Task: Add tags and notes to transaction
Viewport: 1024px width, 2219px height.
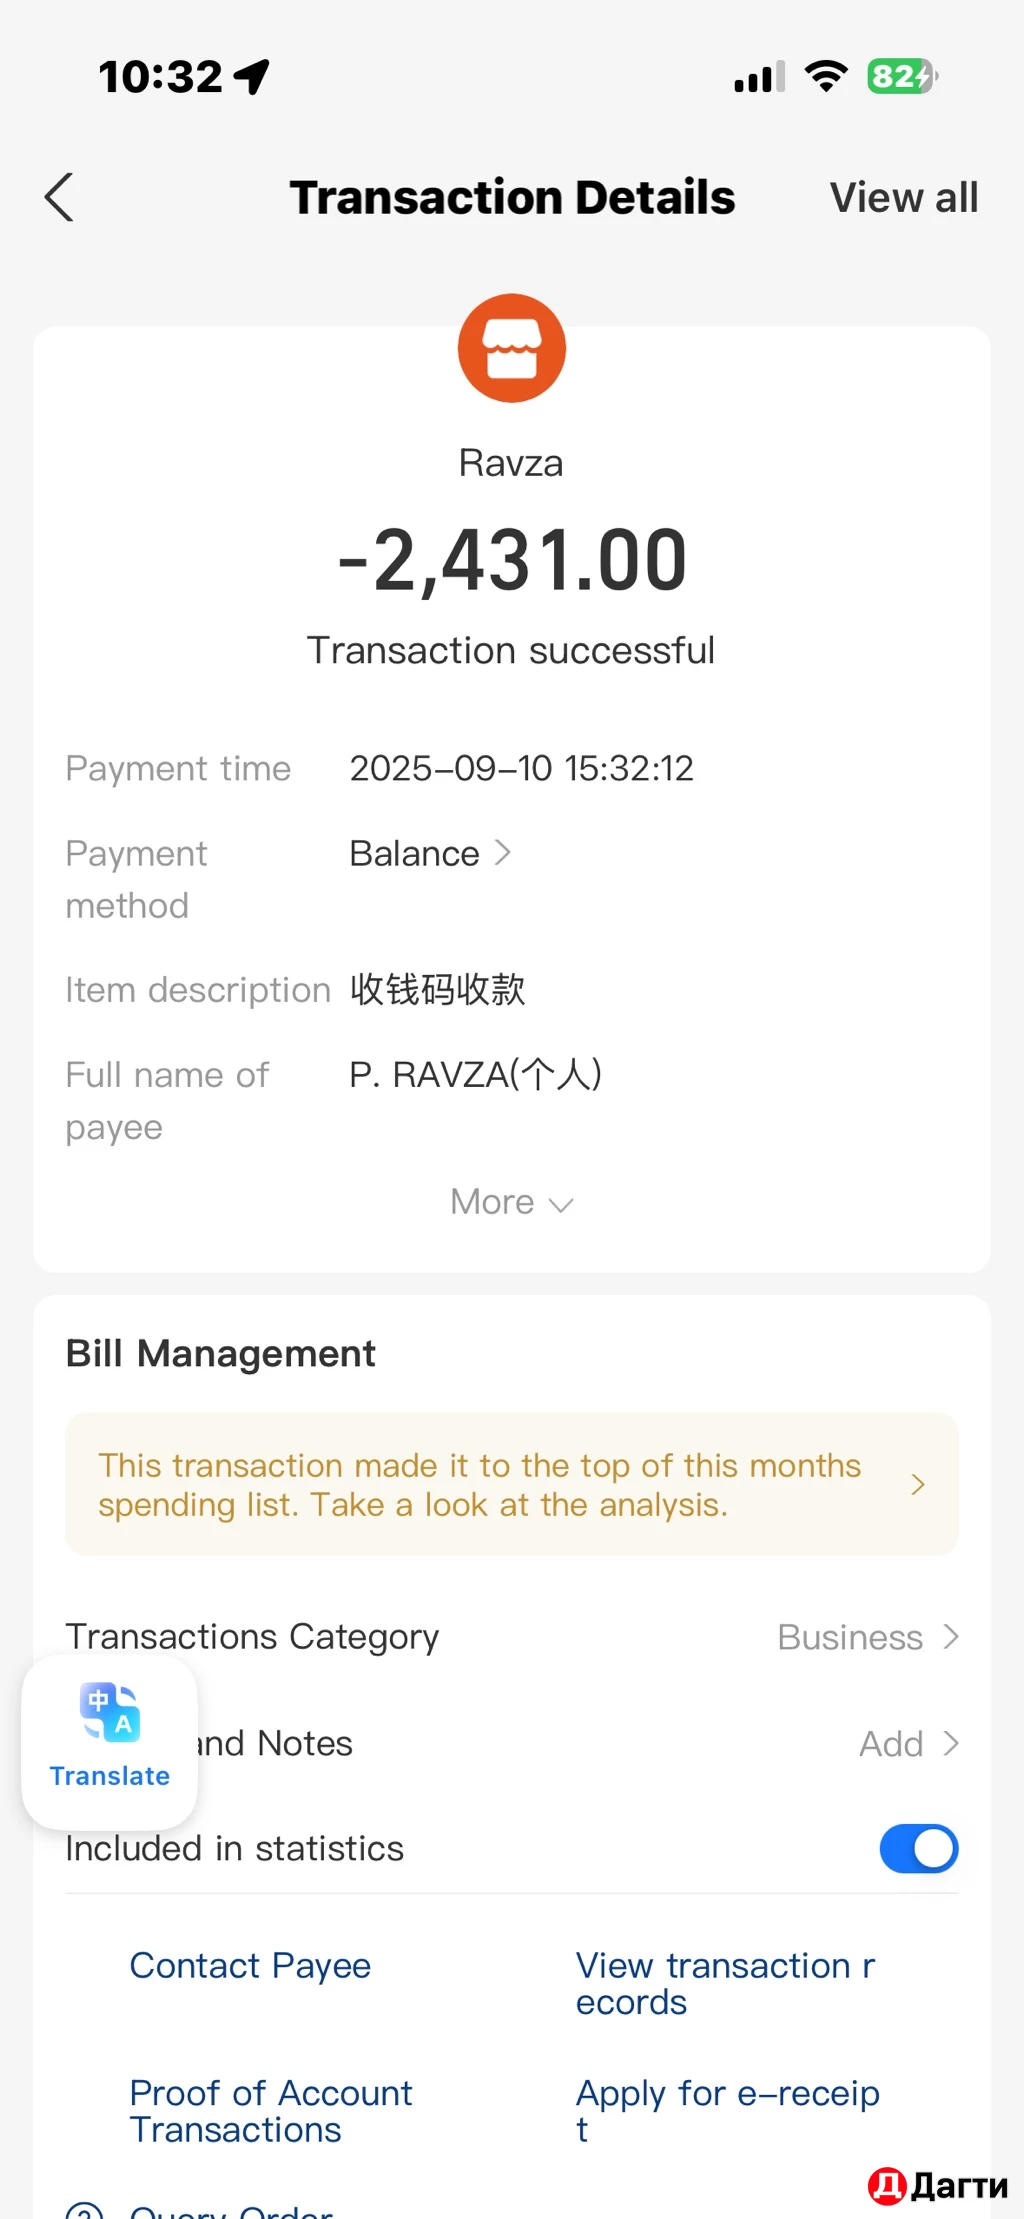Action: pos(907,1744)
